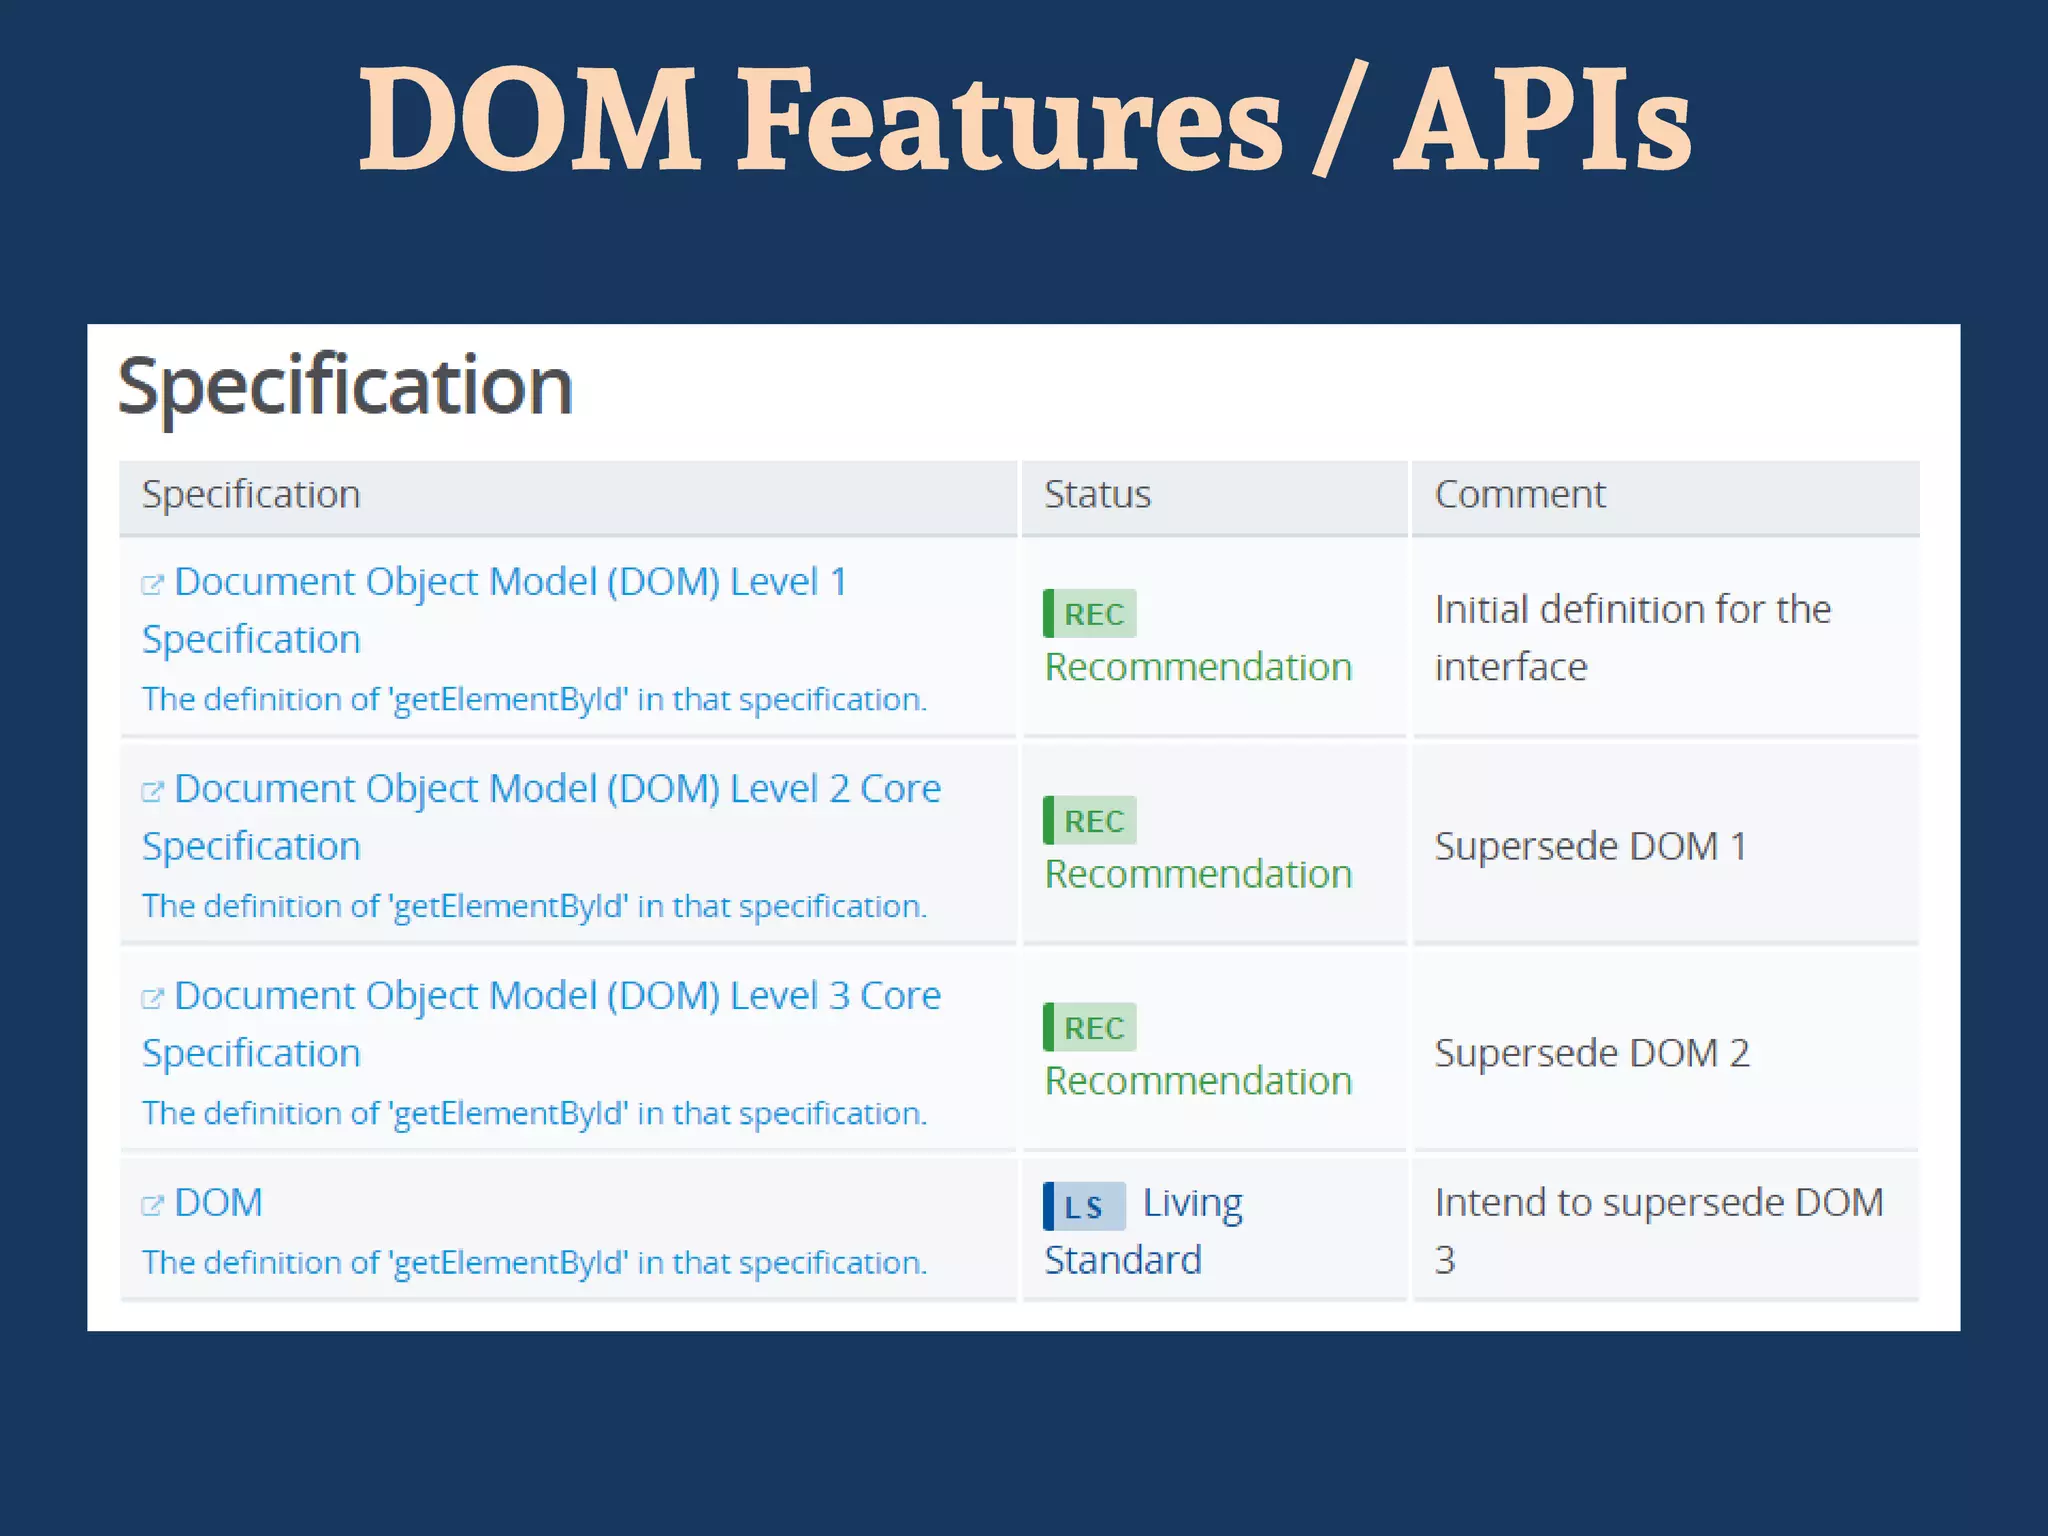Click external-link icon beside DOM link
Image resolution: width=2048 pixels, height=1536 pixels.
point(152,1205)
